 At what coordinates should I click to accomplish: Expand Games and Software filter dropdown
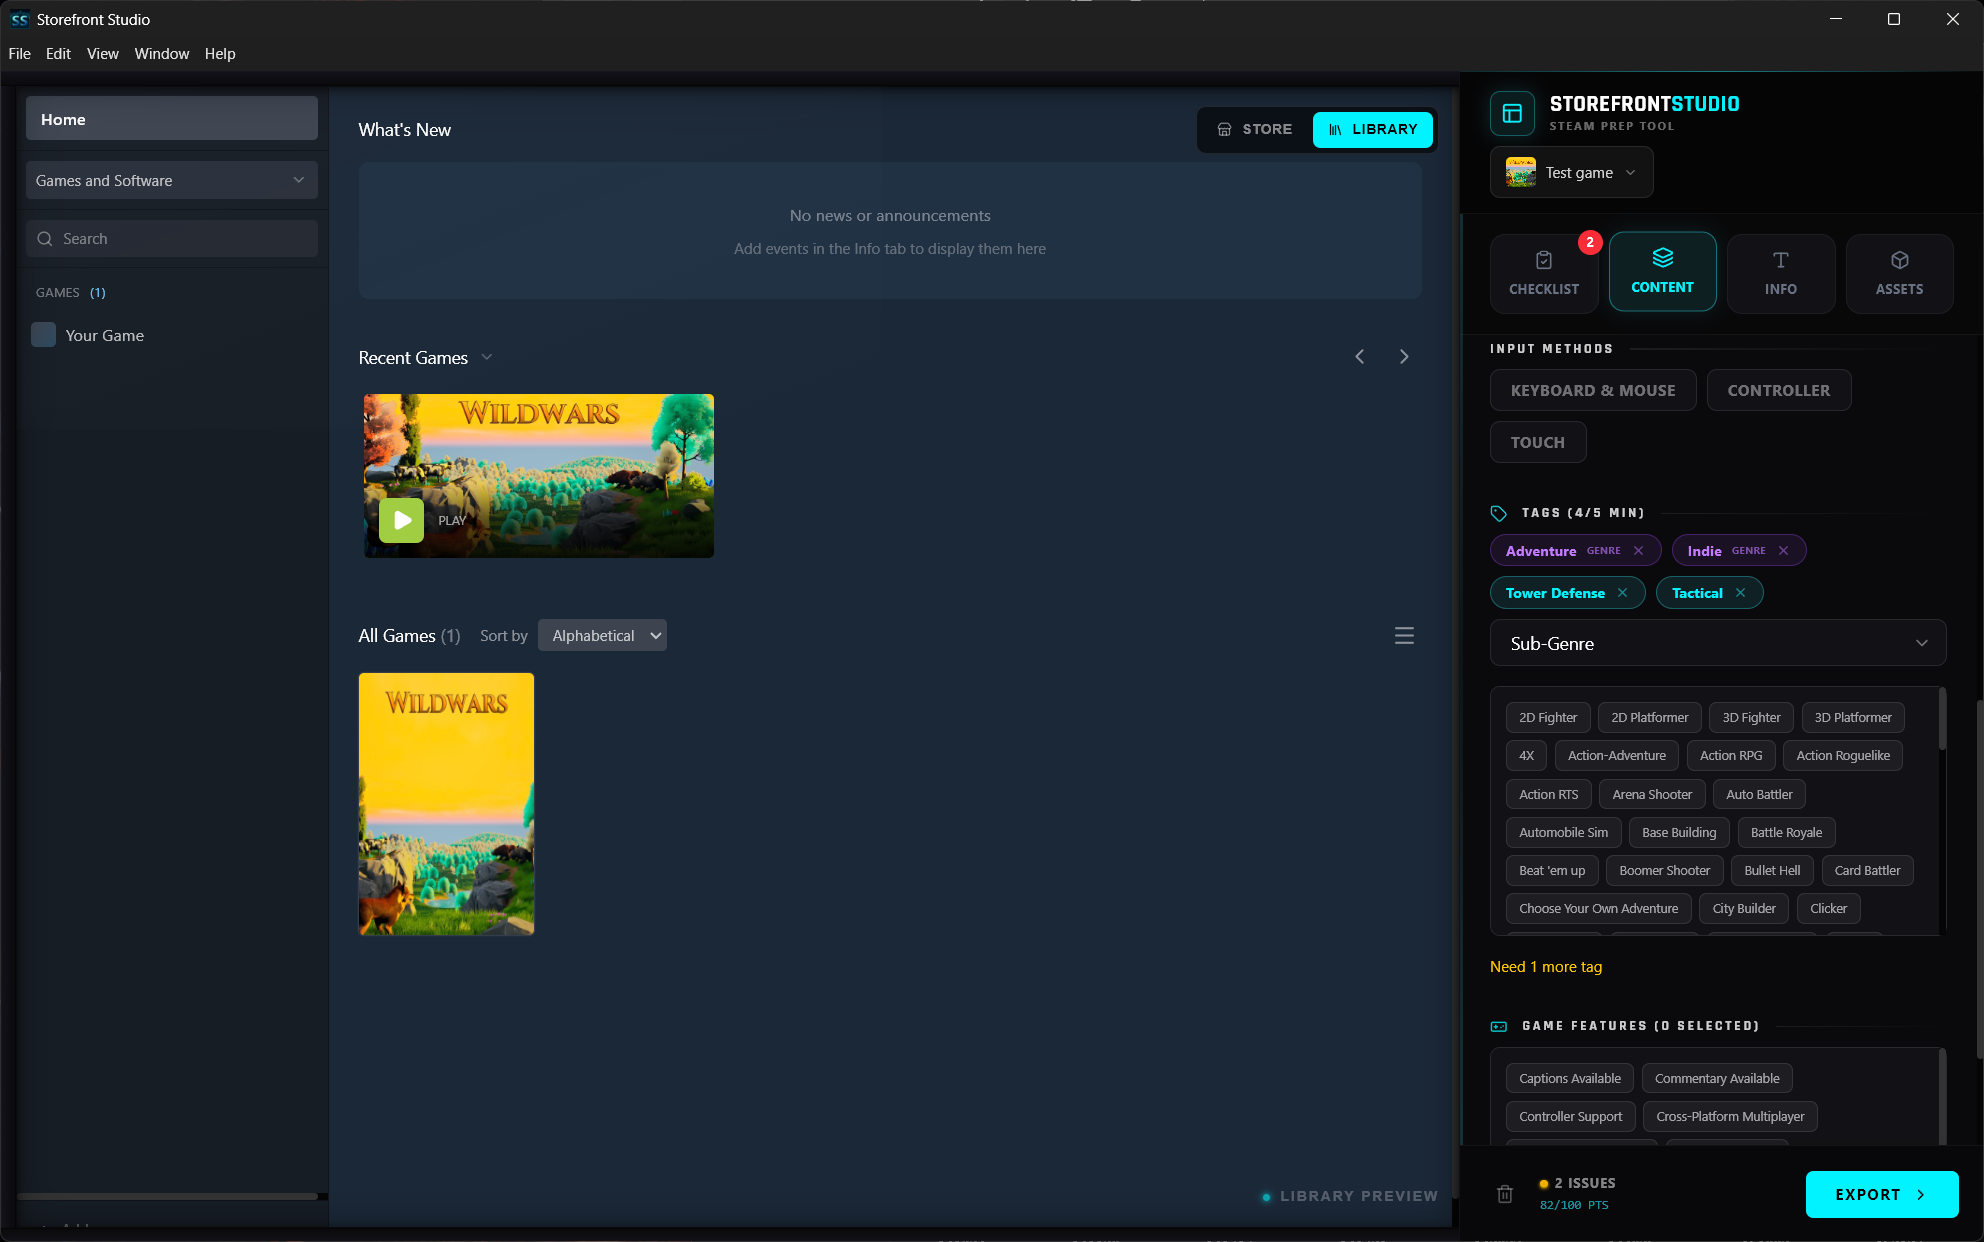171,181
